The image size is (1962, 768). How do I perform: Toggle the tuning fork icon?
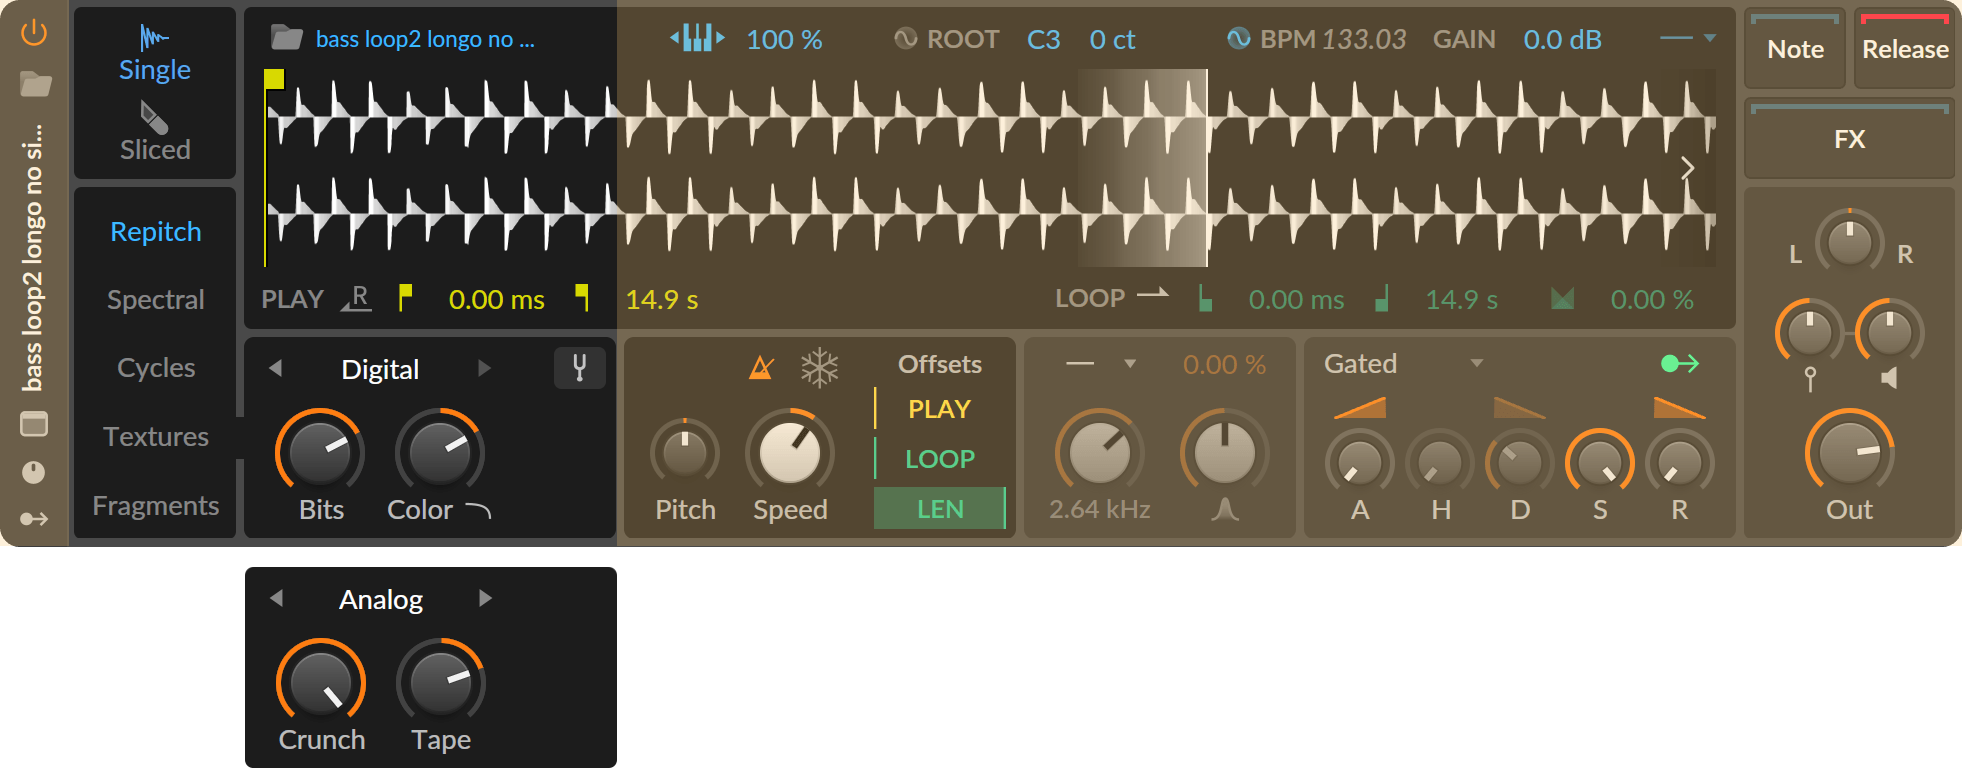(x=580, y=368)
